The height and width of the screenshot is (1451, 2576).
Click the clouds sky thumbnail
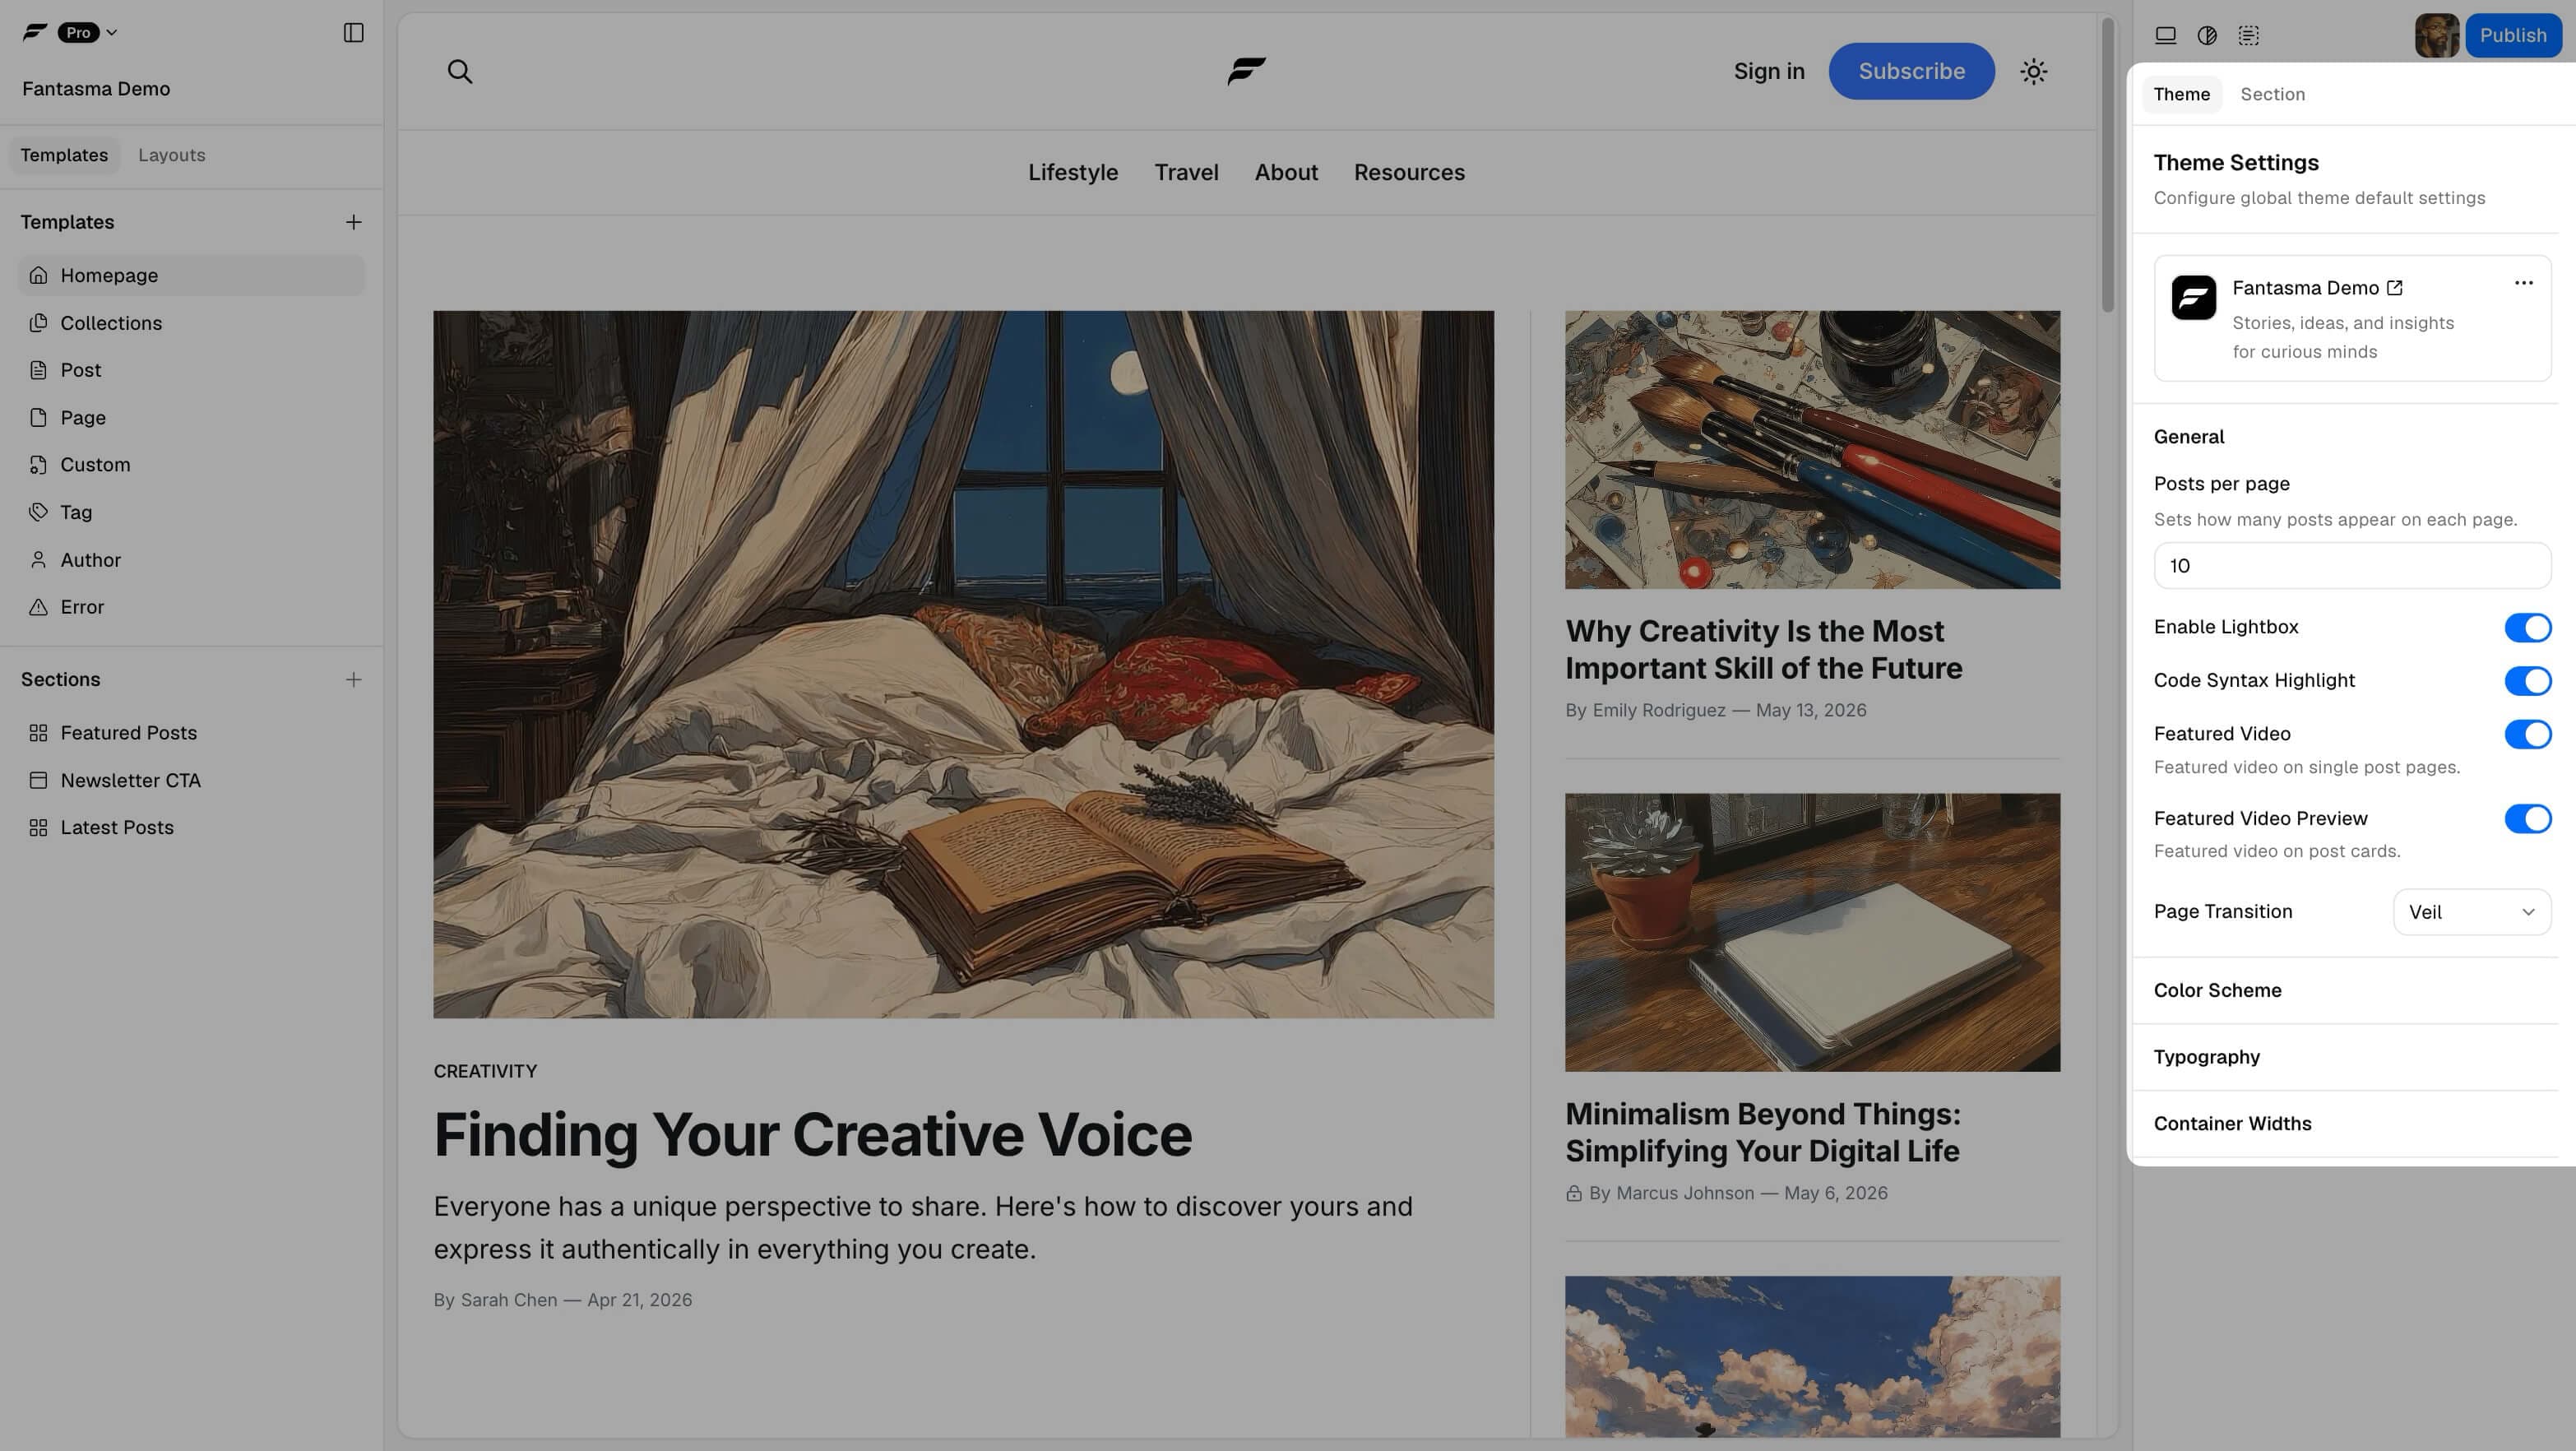[1812, 1356]
